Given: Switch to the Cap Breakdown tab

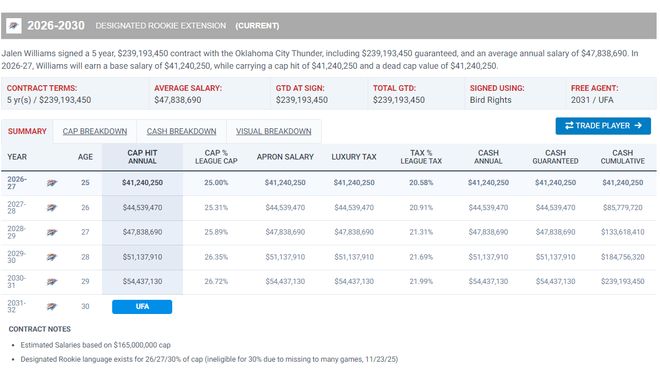Looking at the screenshot, I should pos(95,131).
